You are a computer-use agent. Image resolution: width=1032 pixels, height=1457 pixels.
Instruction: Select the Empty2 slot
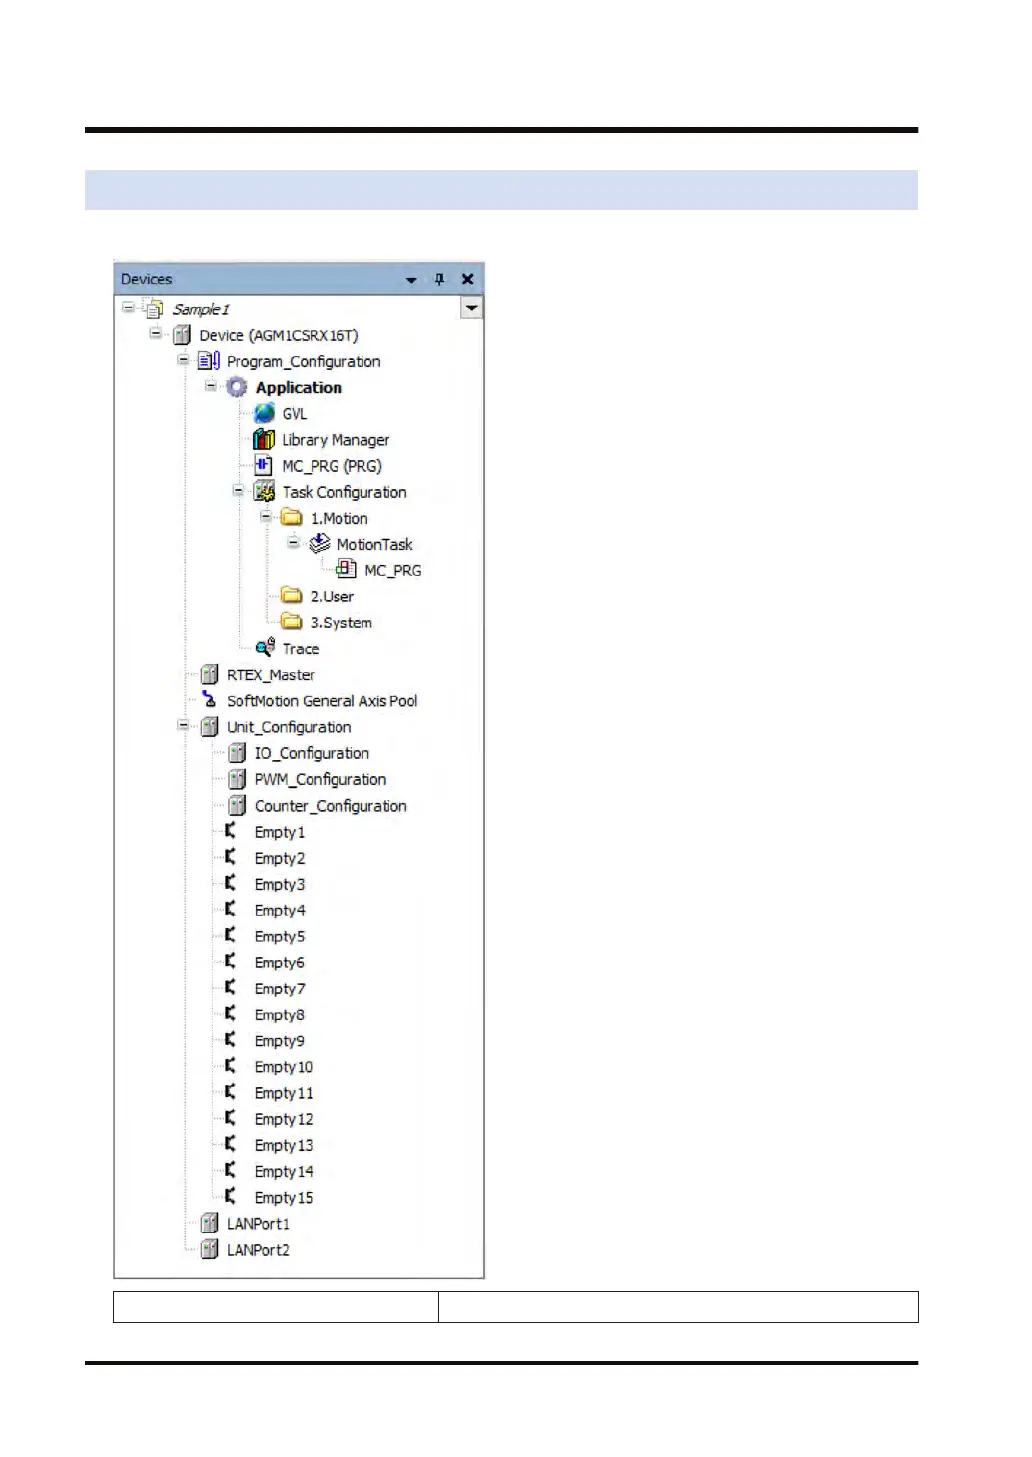280,858
